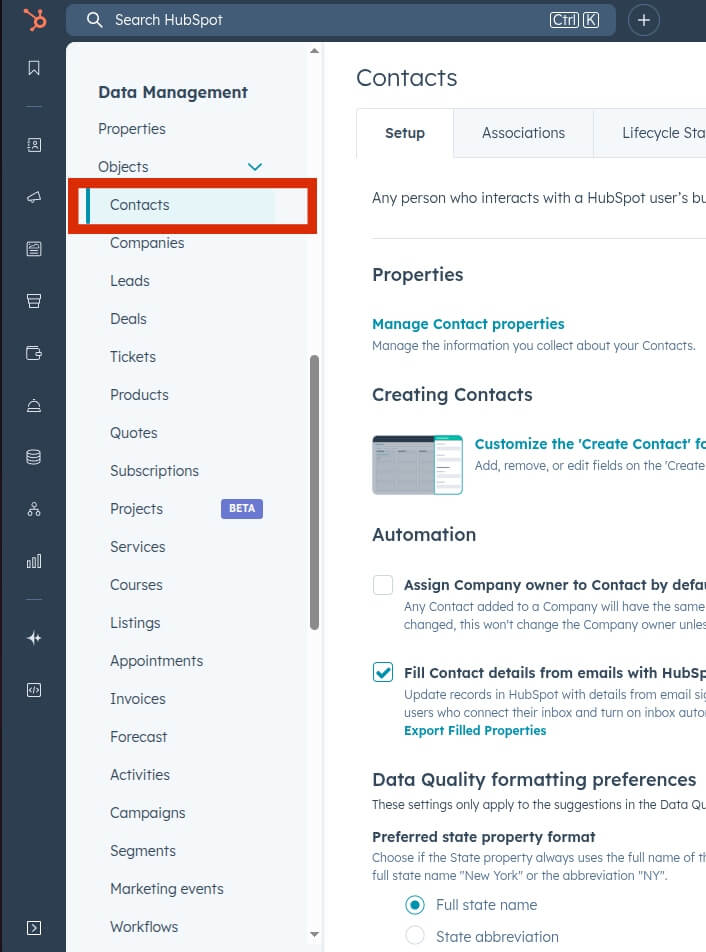
Task: Click the plus quick-create button
Action: coord(643,20)
